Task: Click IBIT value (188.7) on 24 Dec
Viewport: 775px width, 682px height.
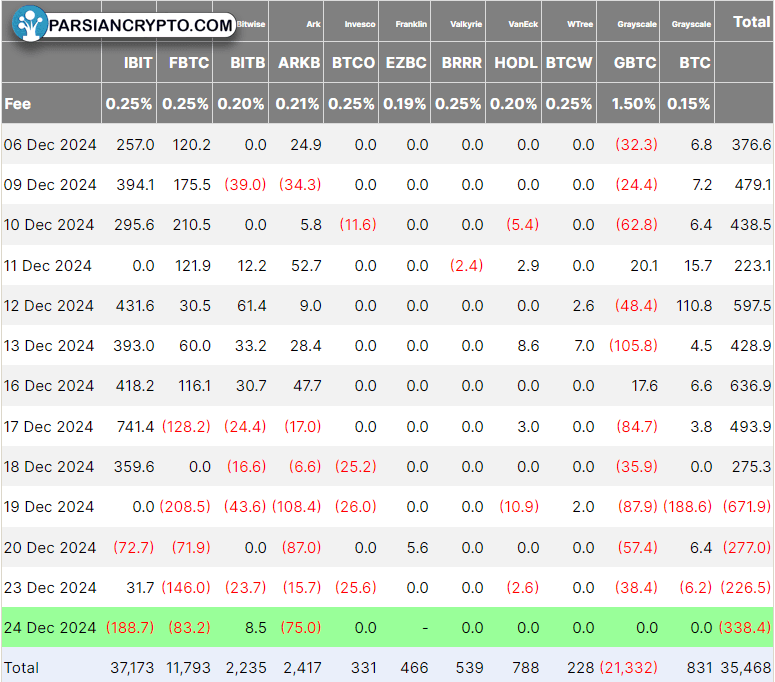Action: tap(130, 628)
